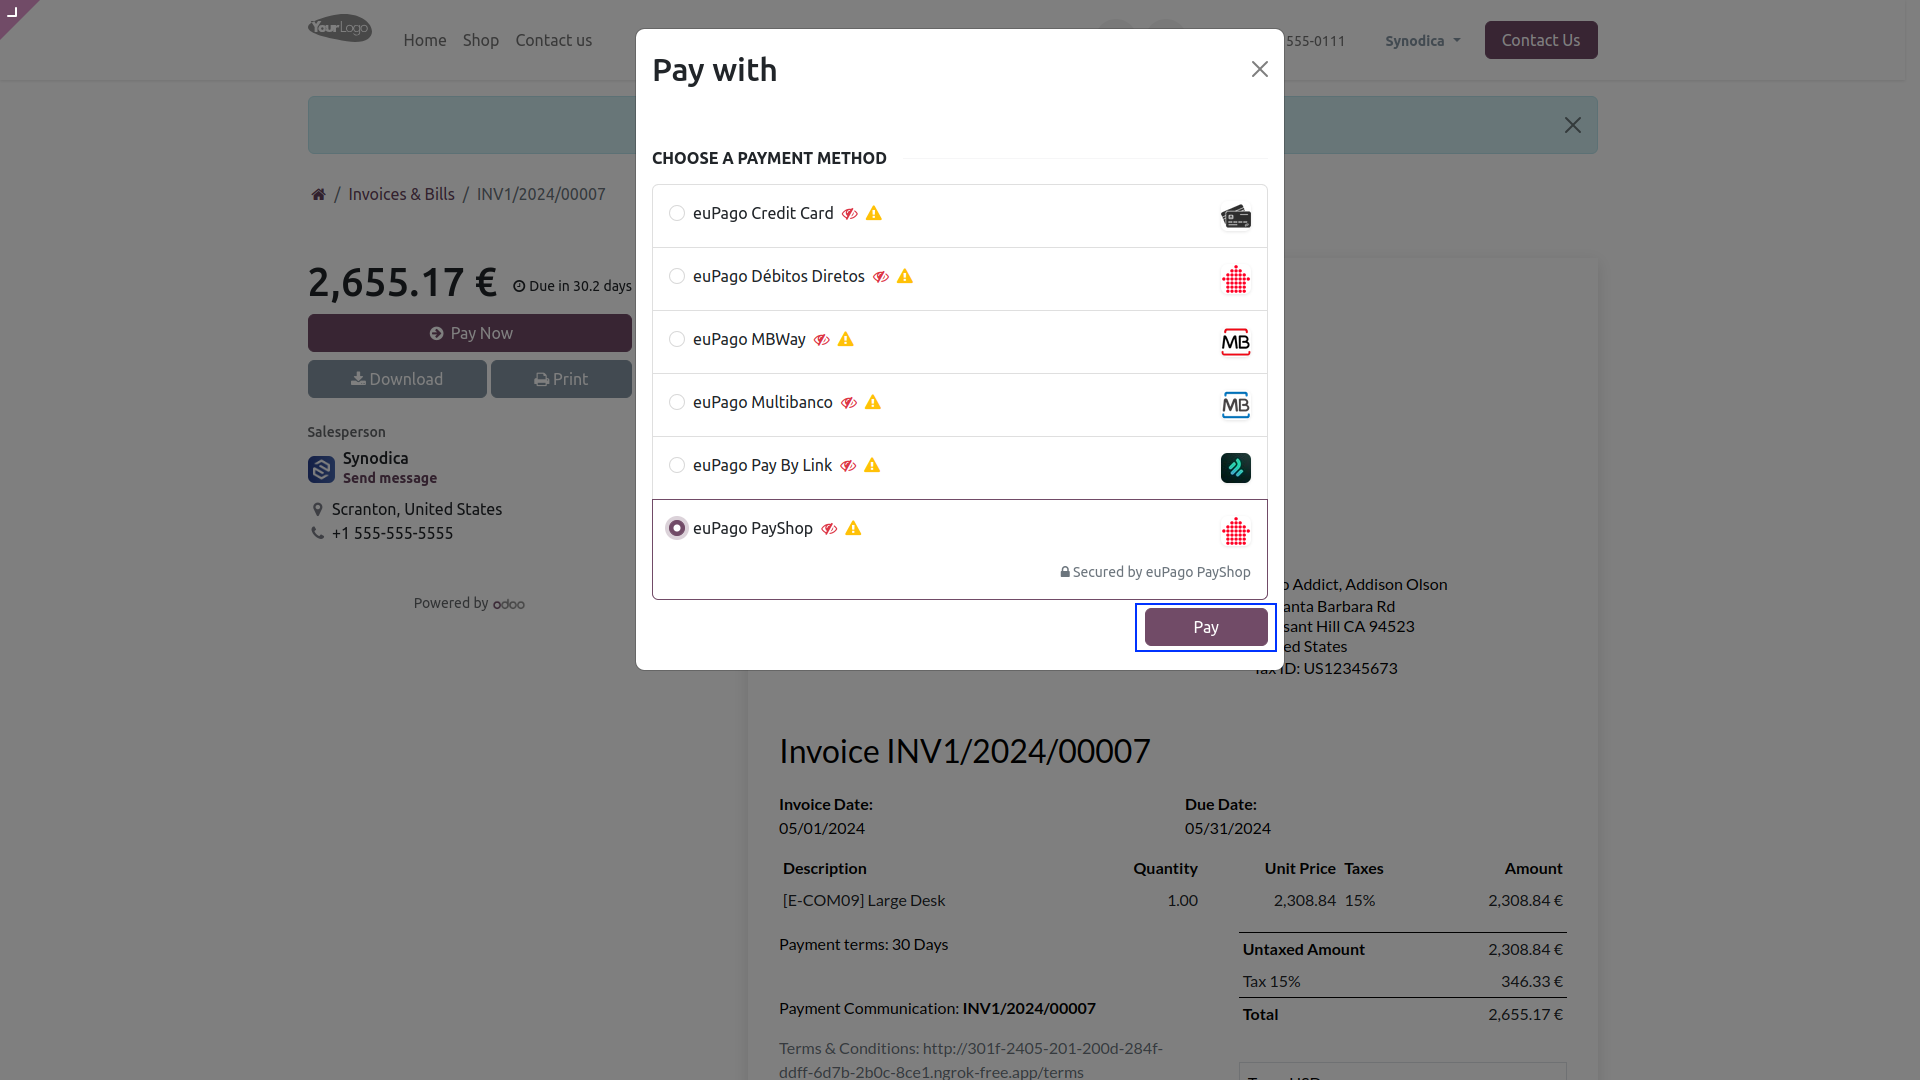The height and width of the screenshot is (1080, 1920).
Task: Click the warning triangle beside euPago Multibanco
Action: [873, 402]
